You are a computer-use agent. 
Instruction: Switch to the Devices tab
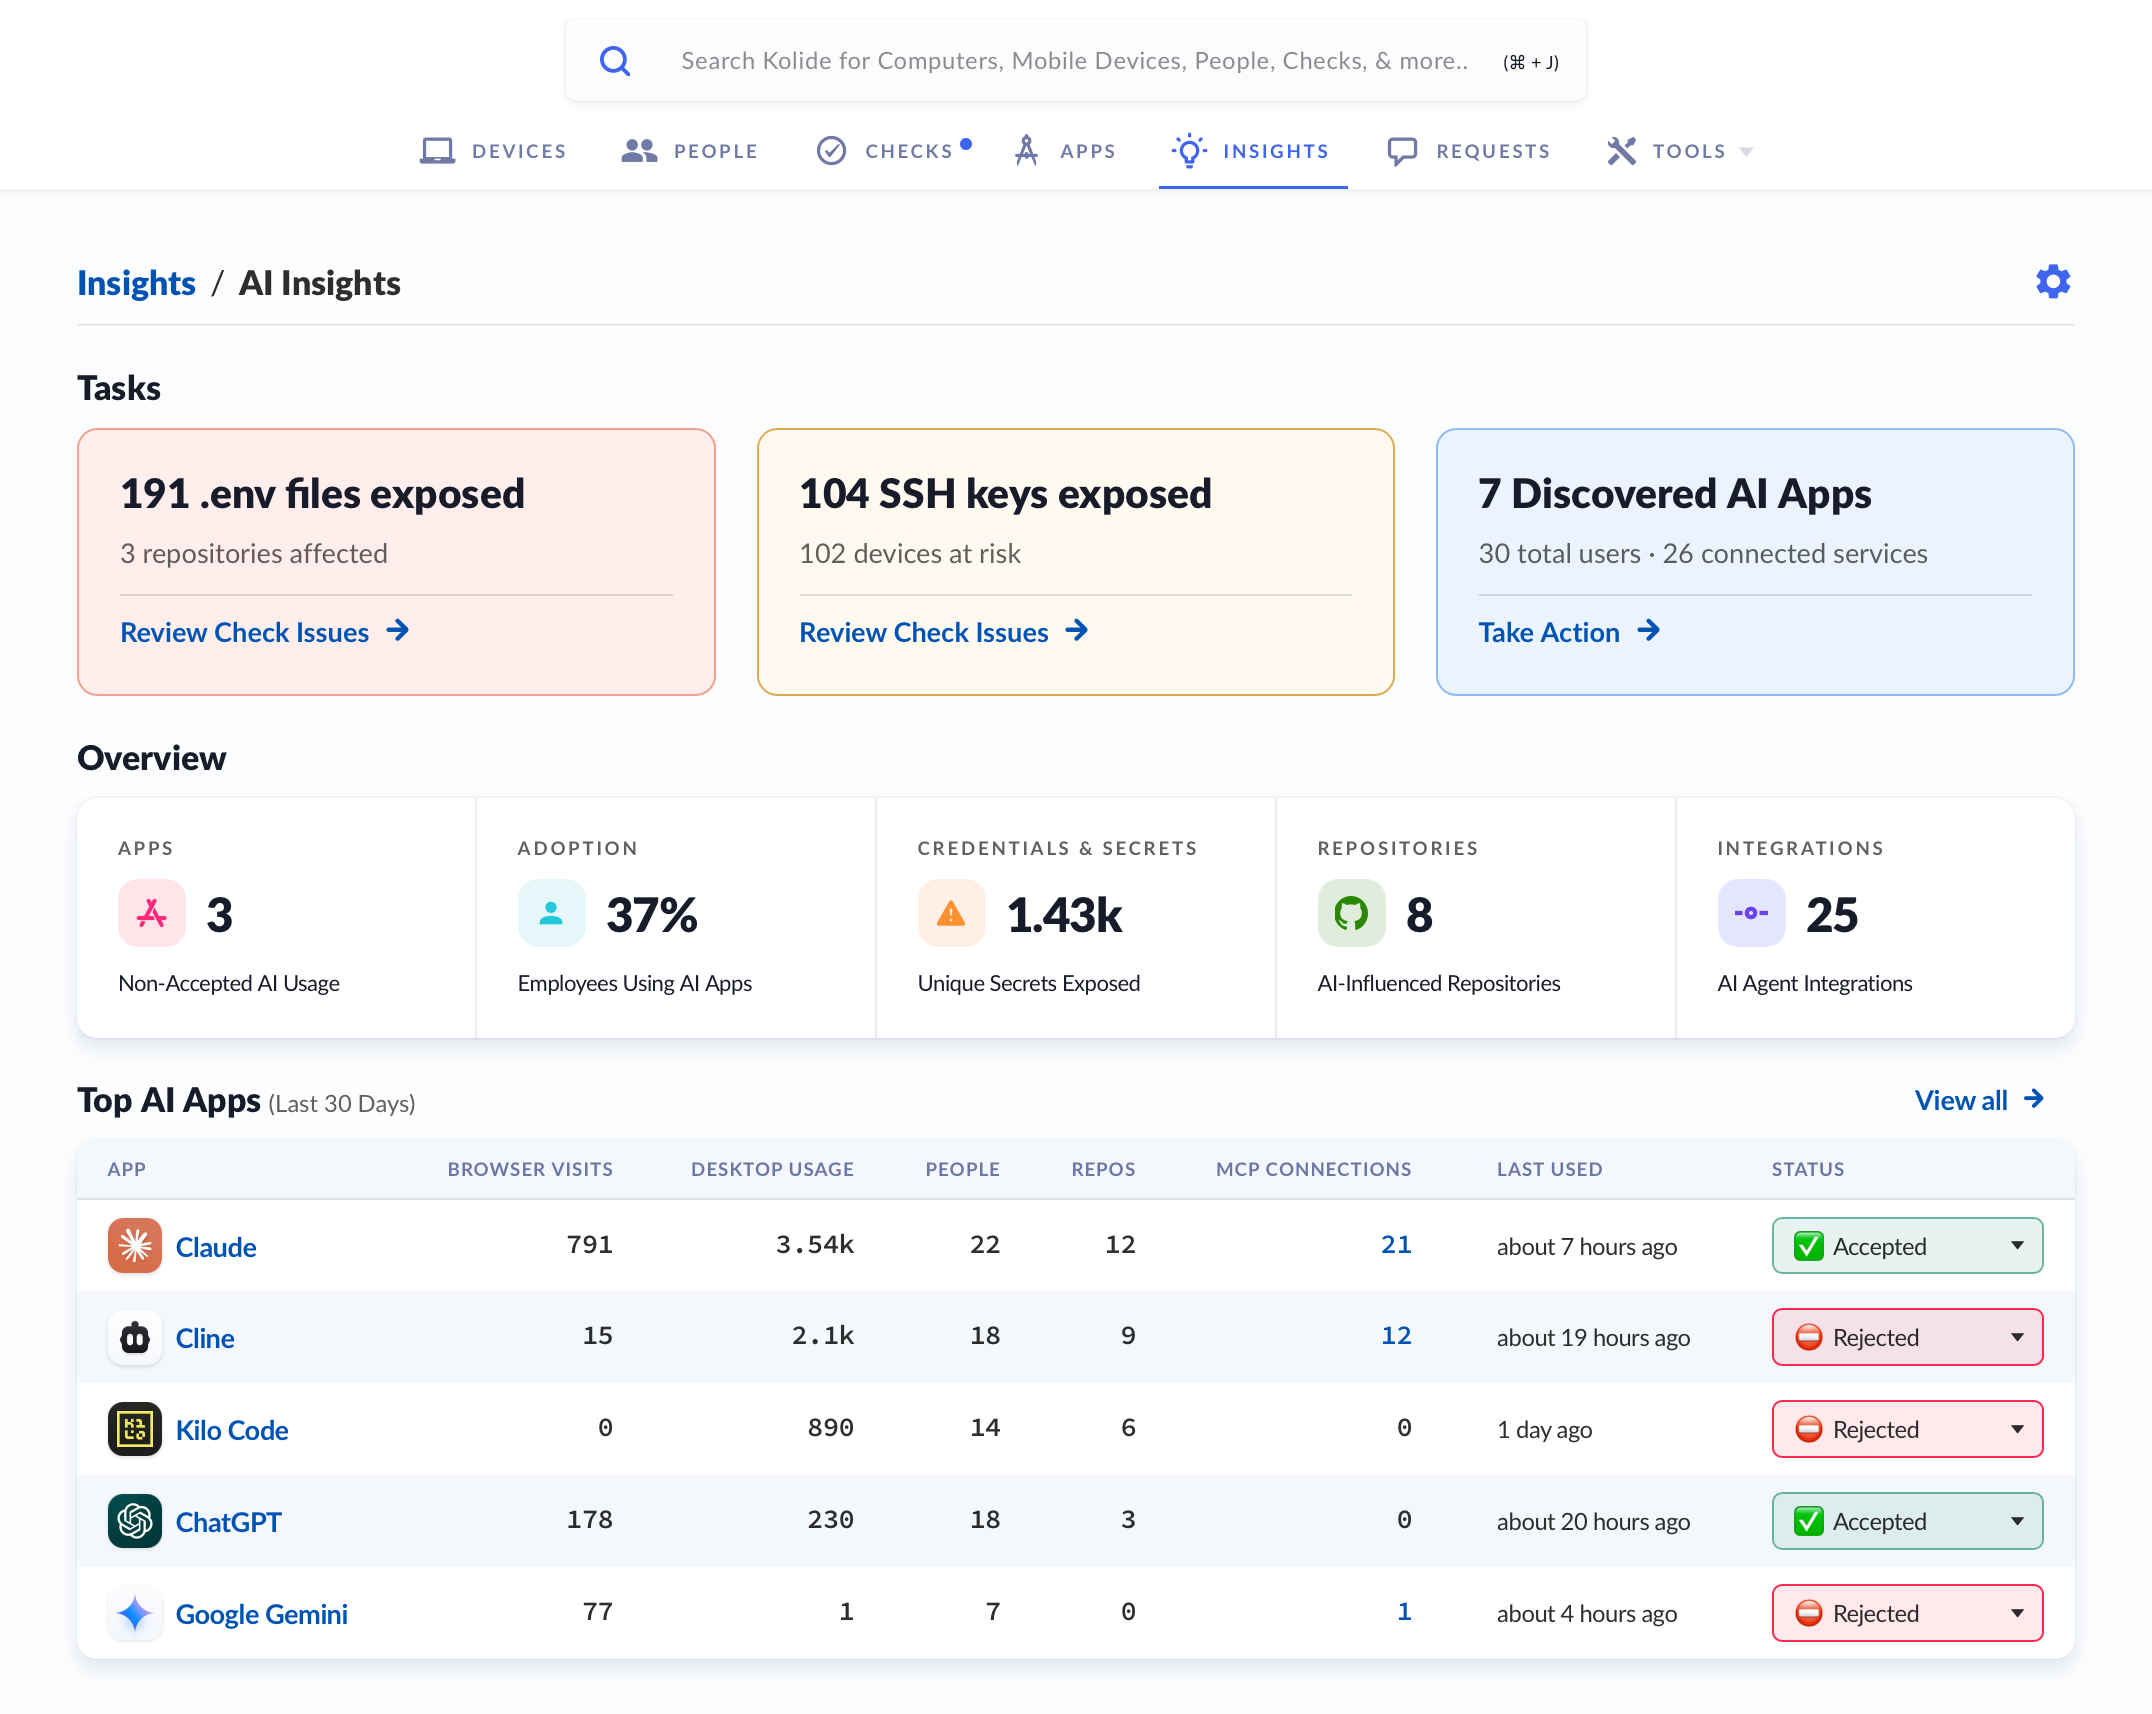click(493, 151)
